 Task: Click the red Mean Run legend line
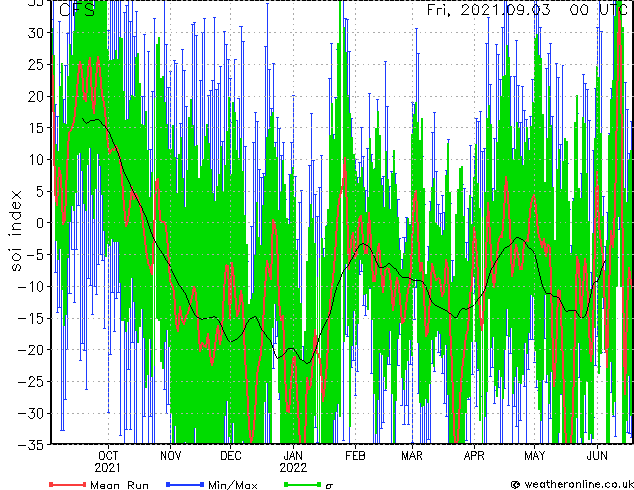tap(68, 484)
